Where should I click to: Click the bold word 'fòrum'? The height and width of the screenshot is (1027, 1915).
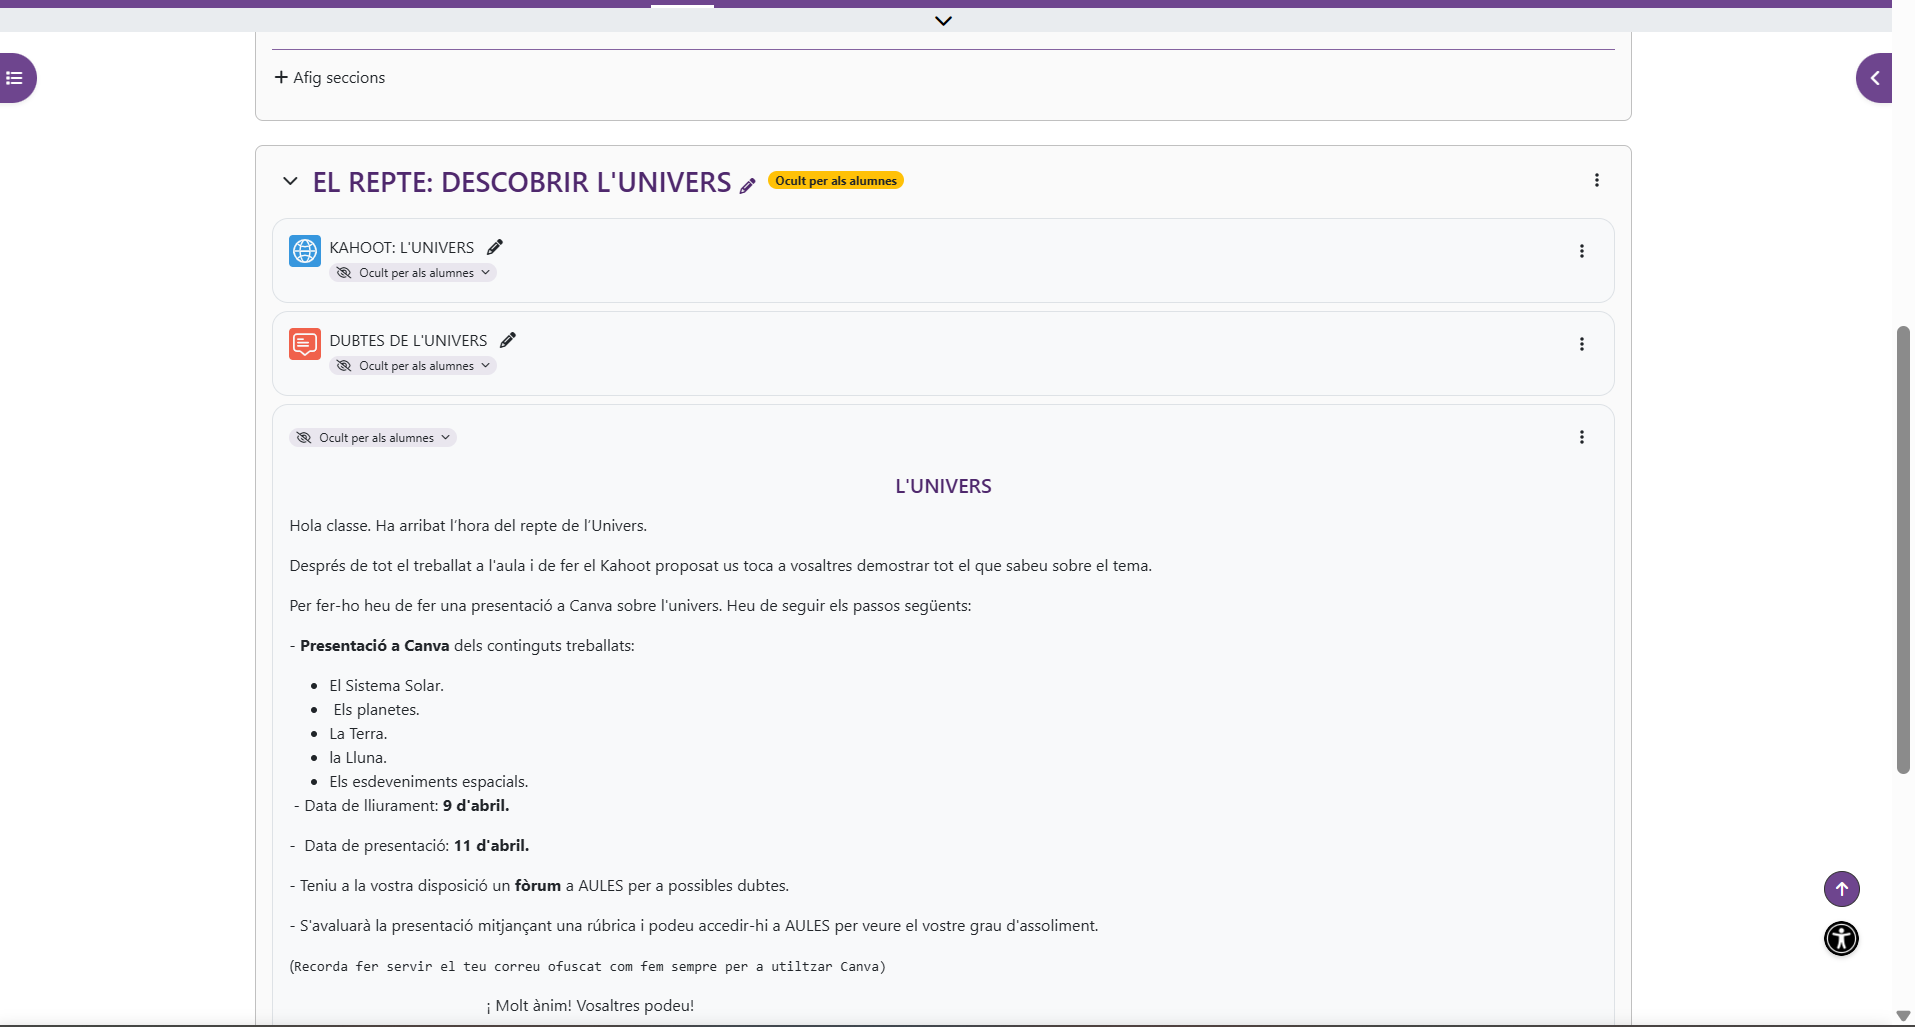pyautogui.click(x=538, y=886)
